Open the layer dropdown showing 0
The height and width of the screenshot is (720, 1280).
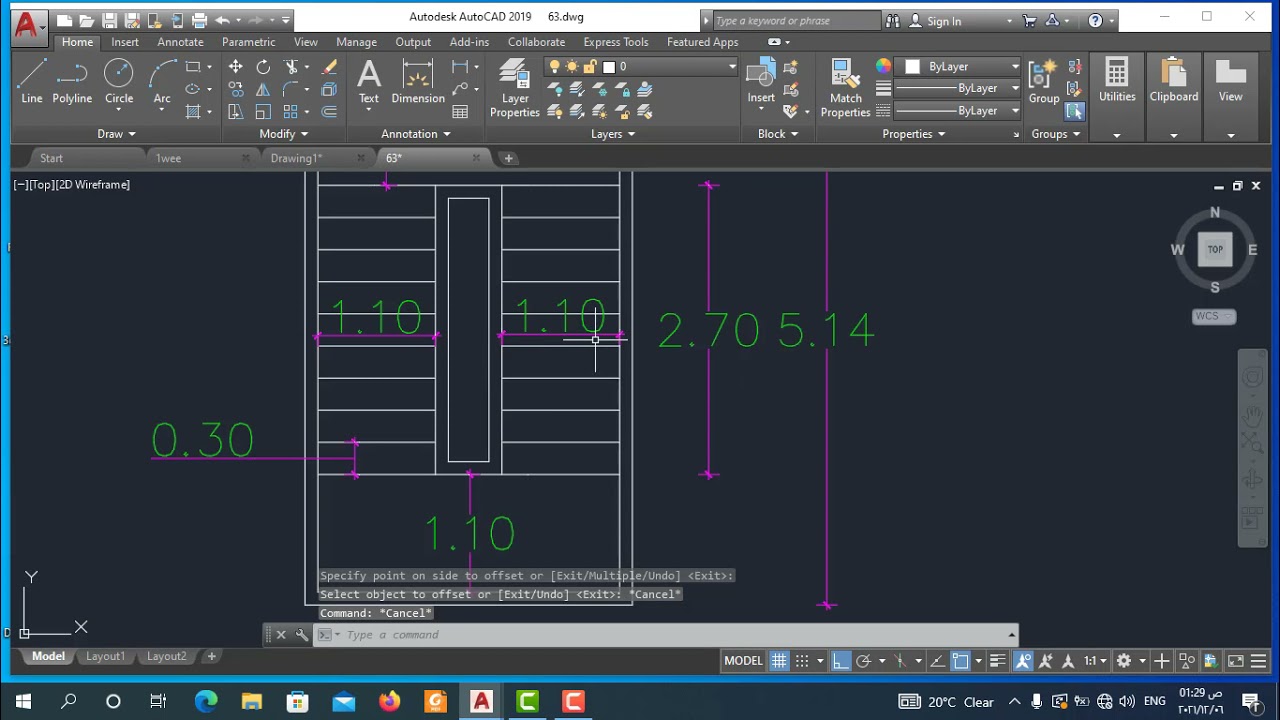pyautogui.click(x=642, y=67)
